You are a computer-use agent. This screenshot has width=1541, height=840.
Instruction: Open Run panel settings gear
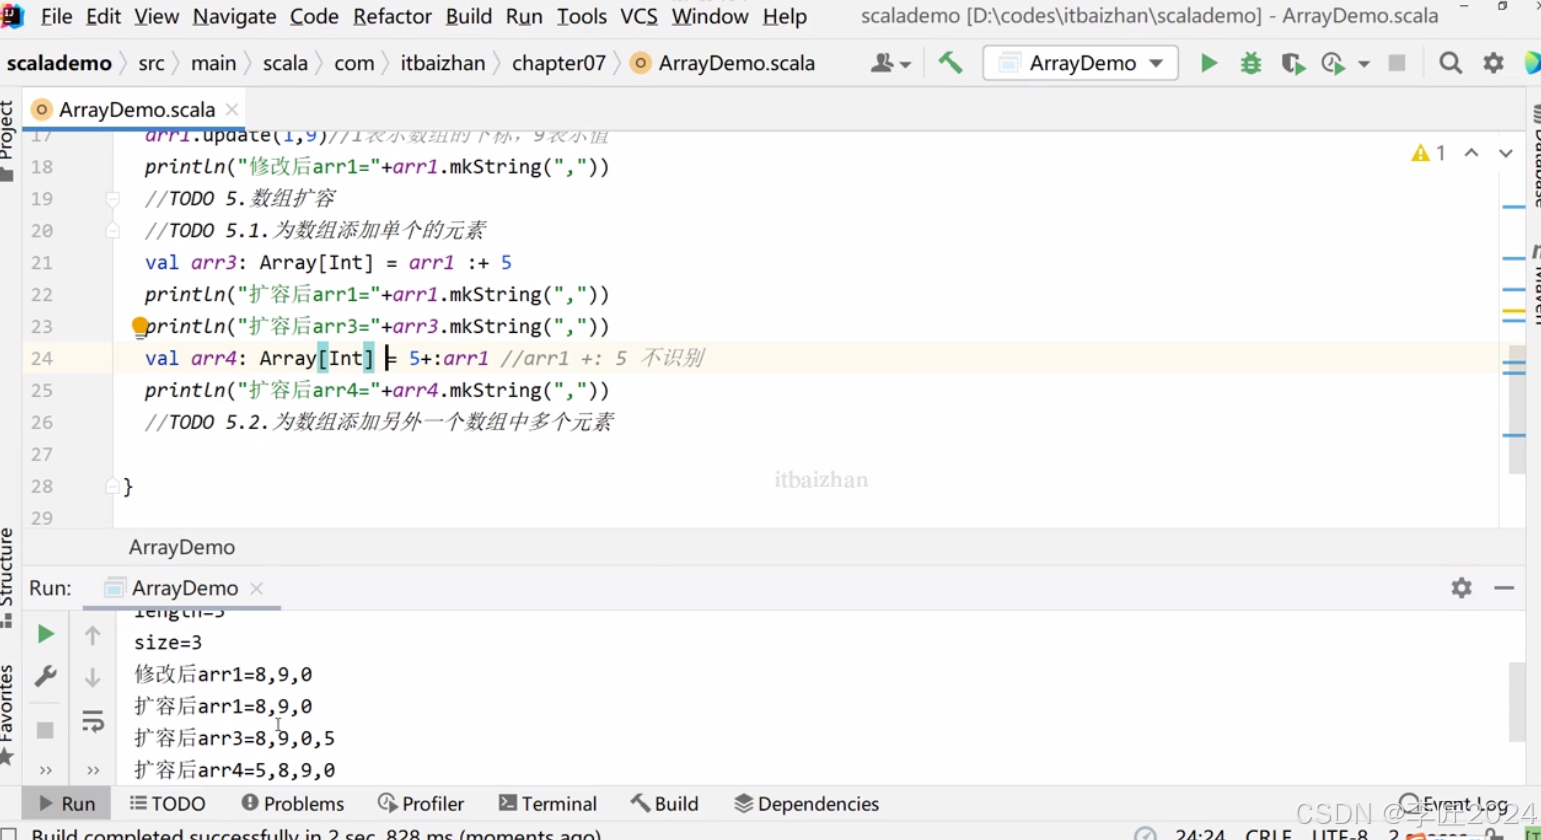(1461, 588)
